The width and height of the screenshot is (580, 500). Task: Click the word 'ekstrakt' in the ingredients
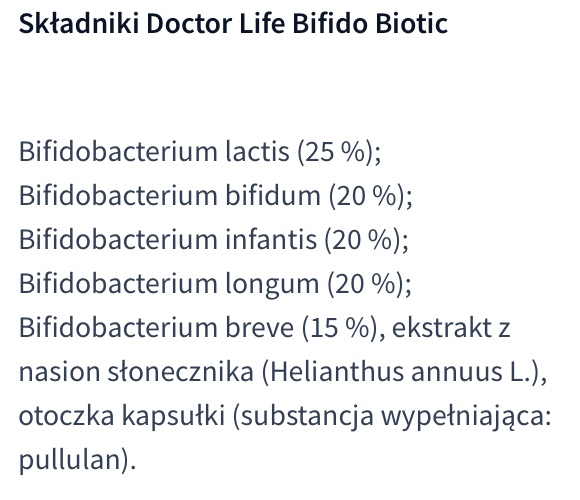(x=441, y=328)
